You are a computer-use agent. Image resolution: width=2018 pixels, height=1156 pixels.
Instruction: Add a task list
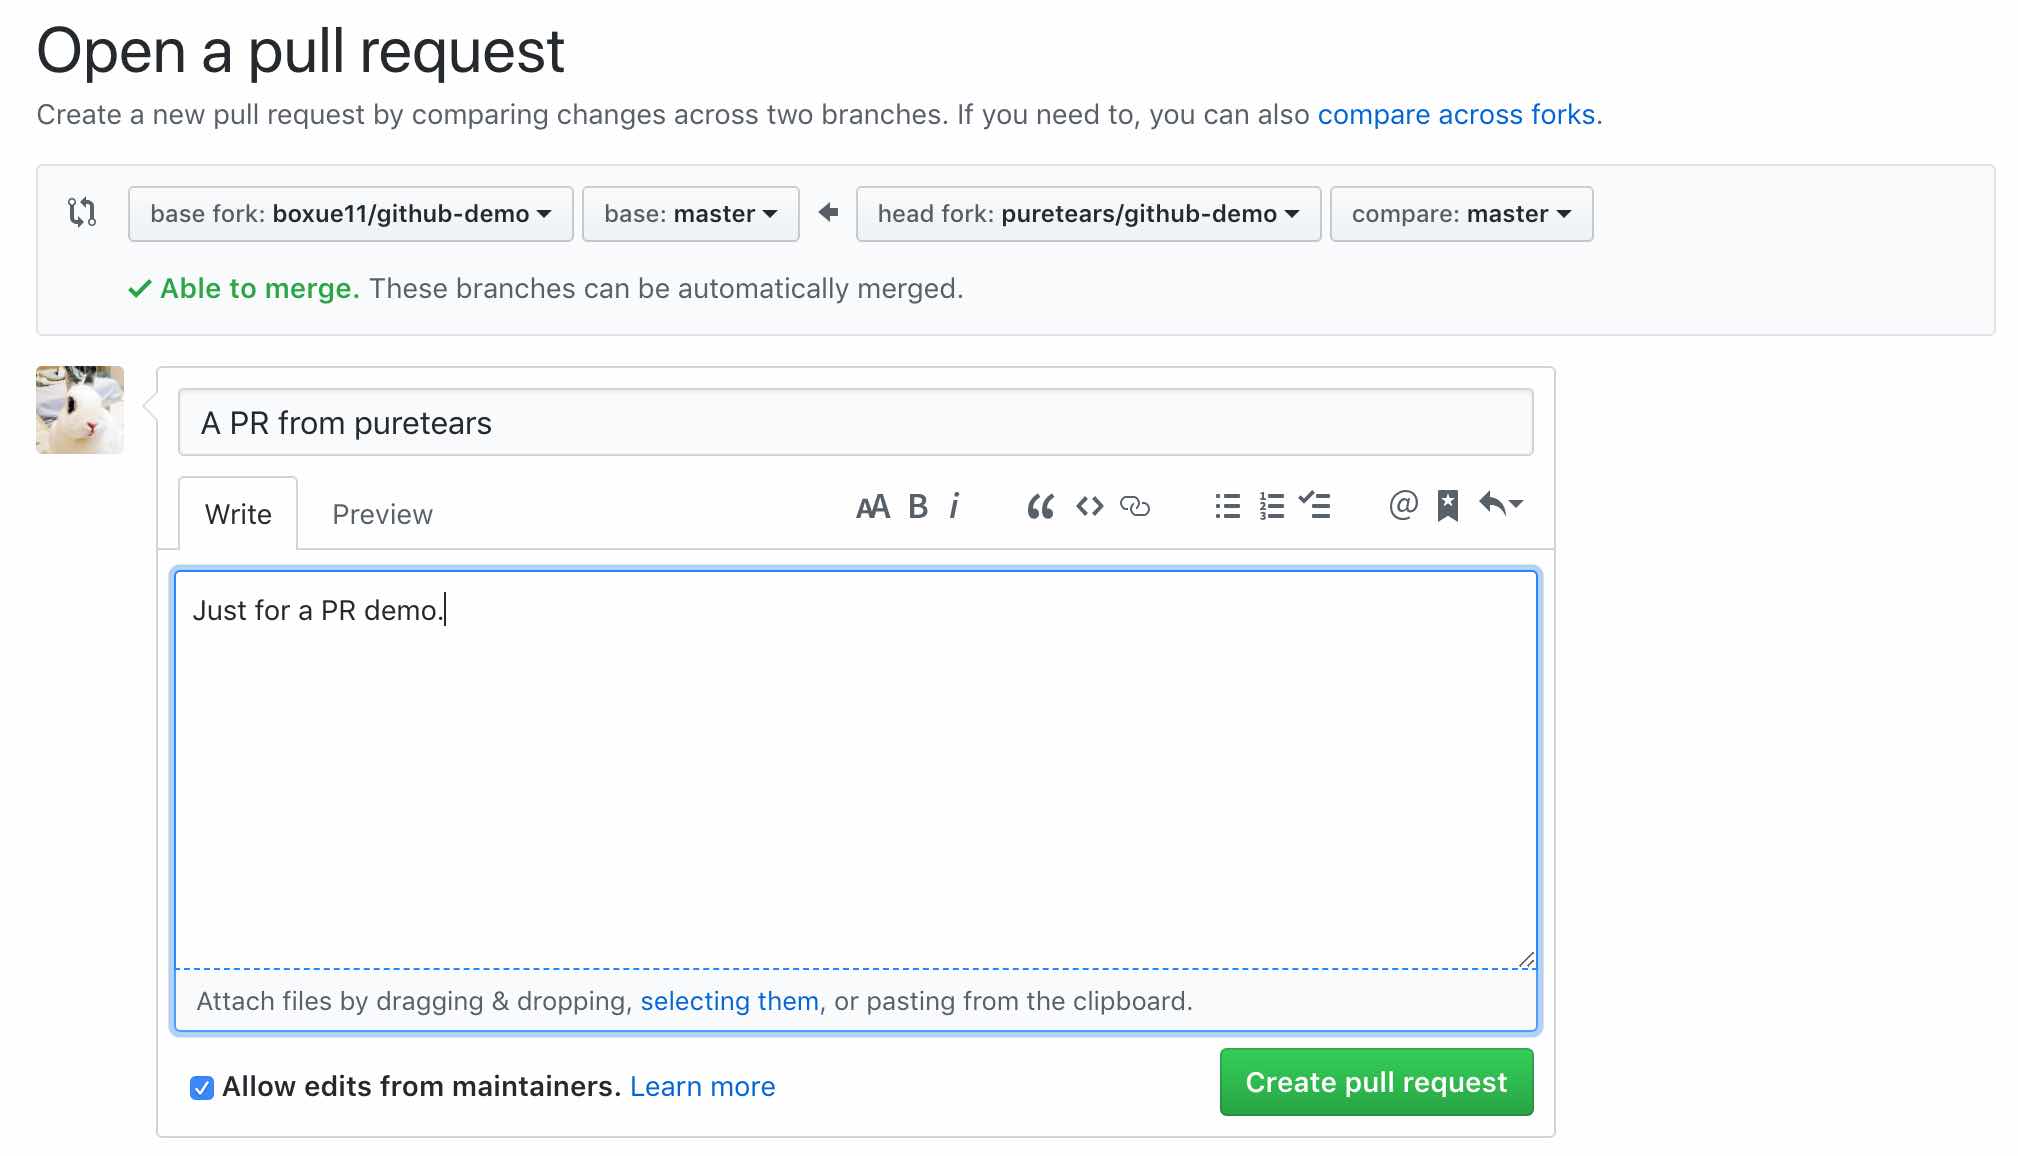(1314, 505)
